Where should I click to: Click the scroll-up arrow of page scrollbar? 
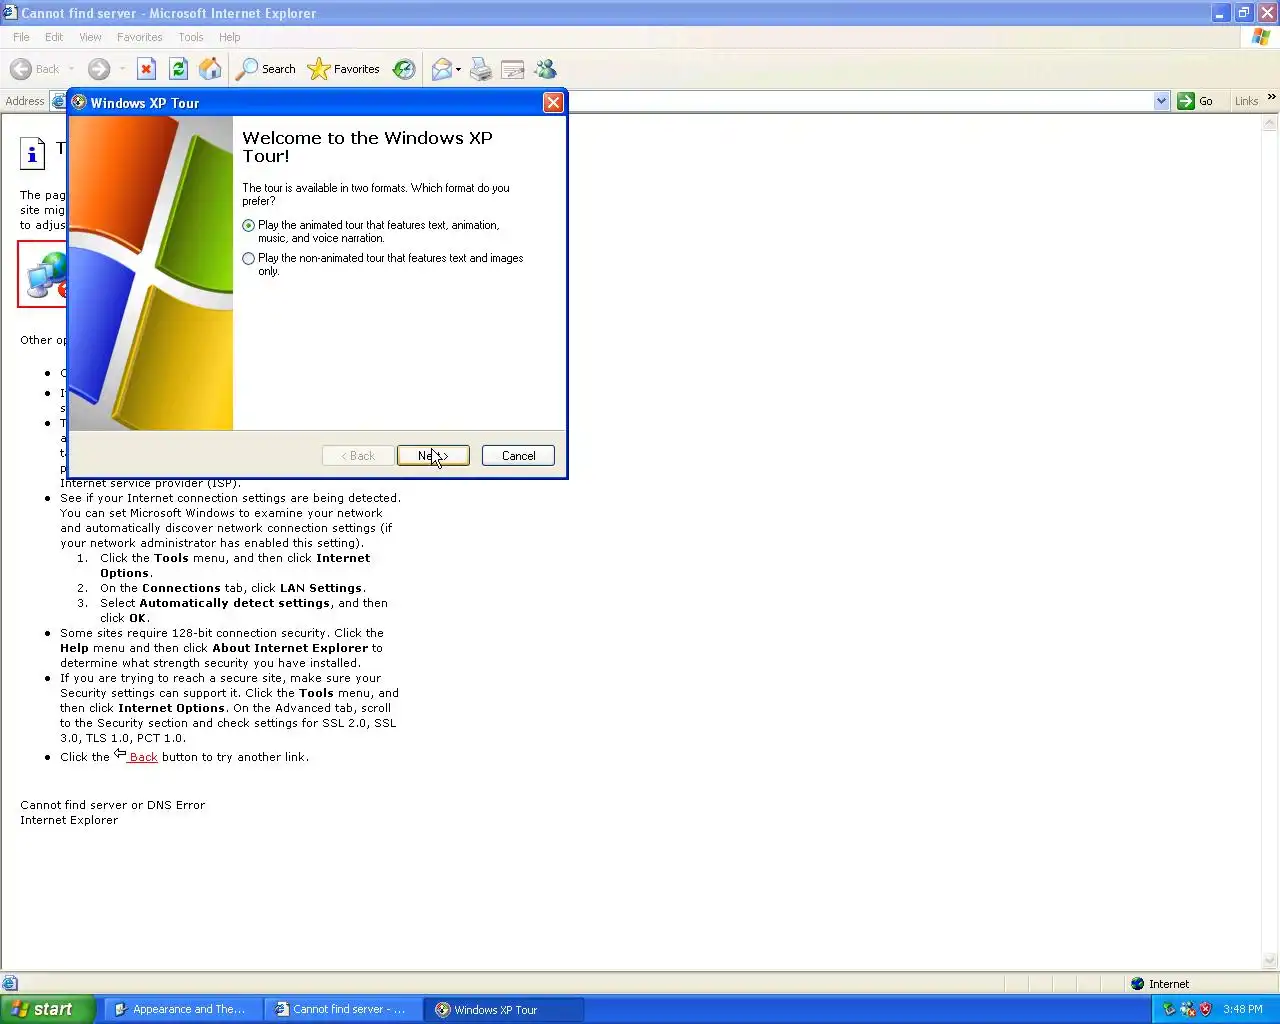(1271, 124)
